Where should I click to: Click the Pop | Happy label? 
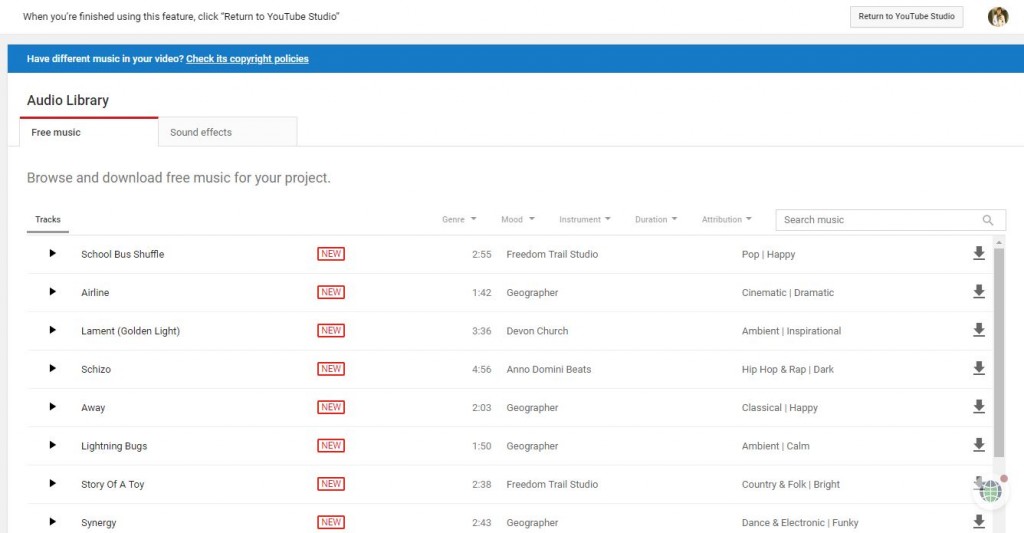point(768,254)
